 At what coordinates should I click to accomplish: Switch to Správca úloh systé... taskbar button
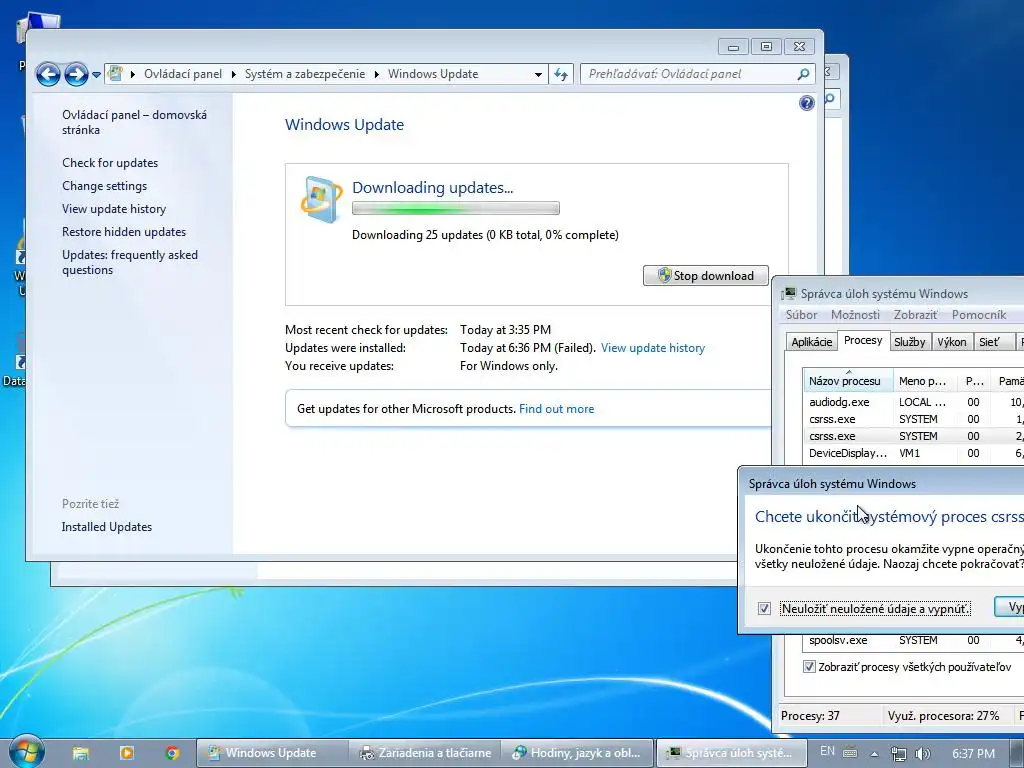click(x=731, y=753)
